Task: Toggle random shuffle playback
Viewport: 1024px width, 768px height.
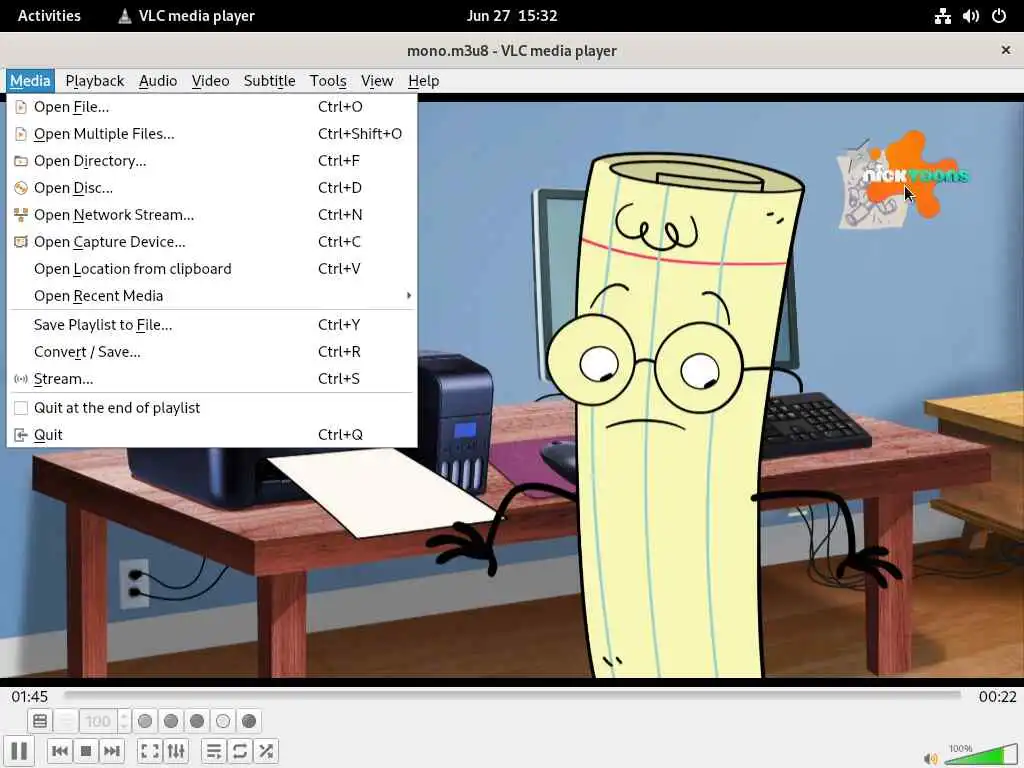Action: coord(266,750)
